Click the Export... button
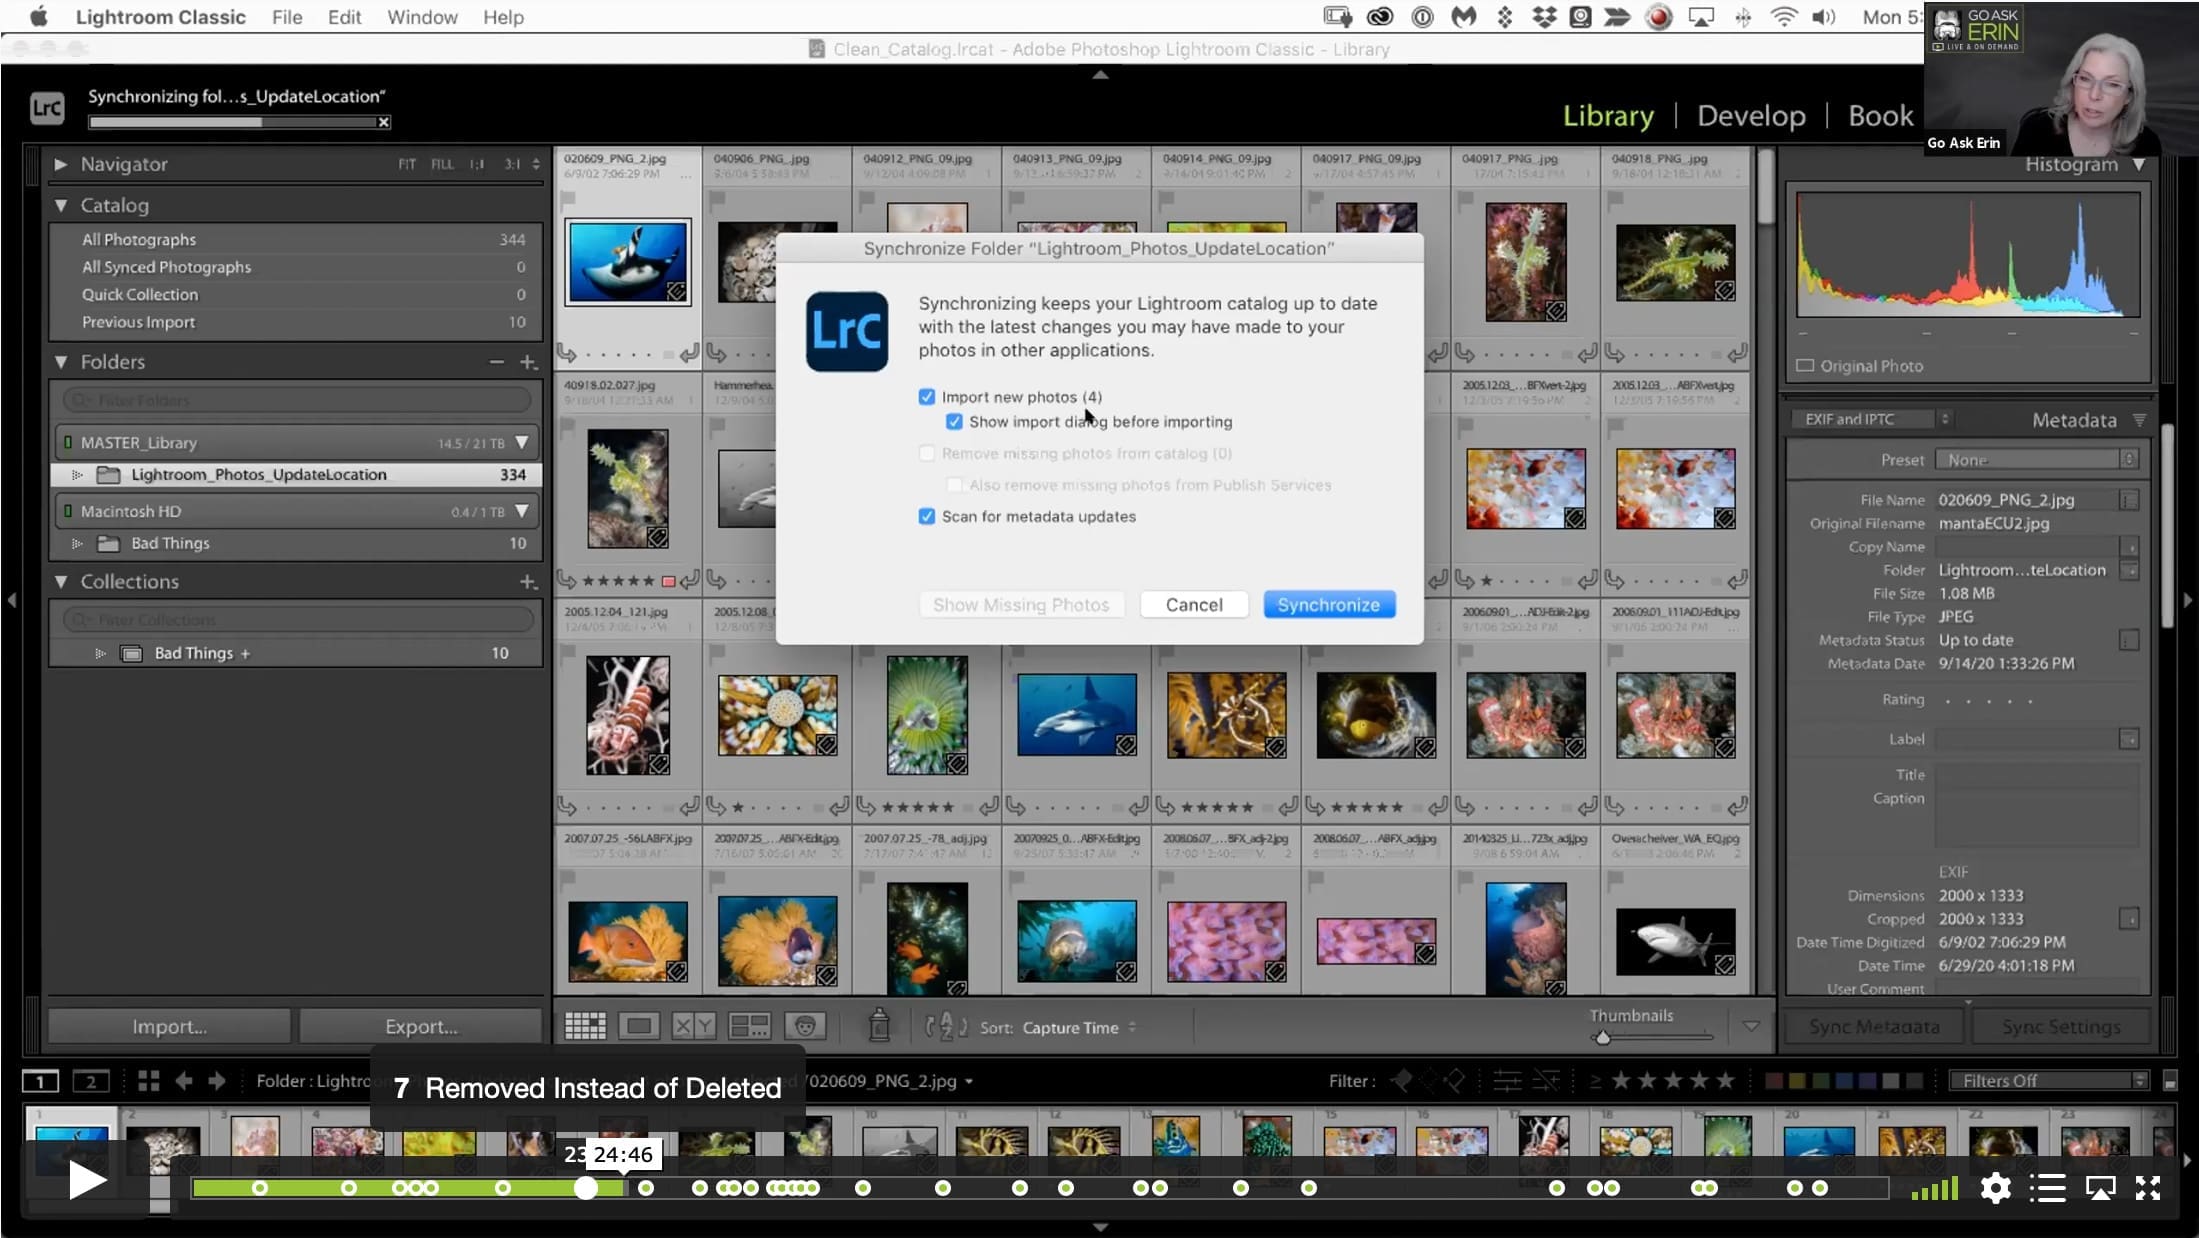The width and height of the screenshot is (2199, 1238). pos(421,1027)
